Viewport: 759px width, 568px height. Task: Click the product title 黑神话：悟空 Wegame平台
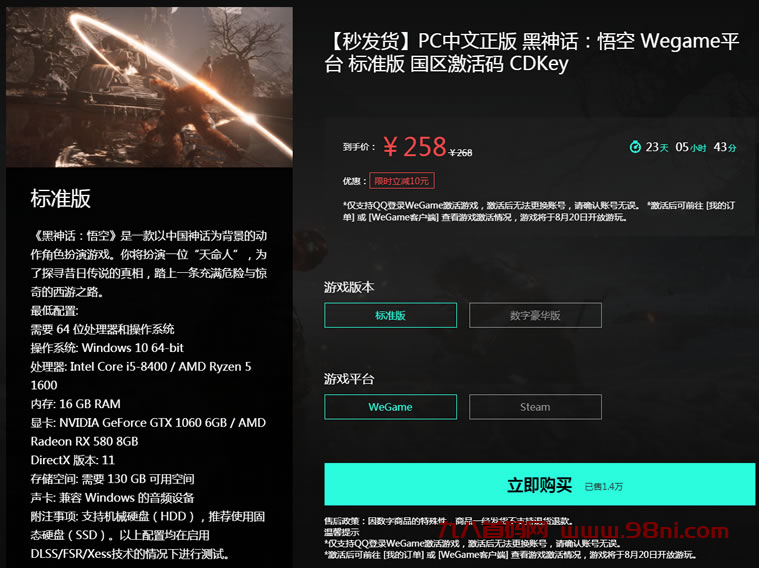(x=532, y=52)
